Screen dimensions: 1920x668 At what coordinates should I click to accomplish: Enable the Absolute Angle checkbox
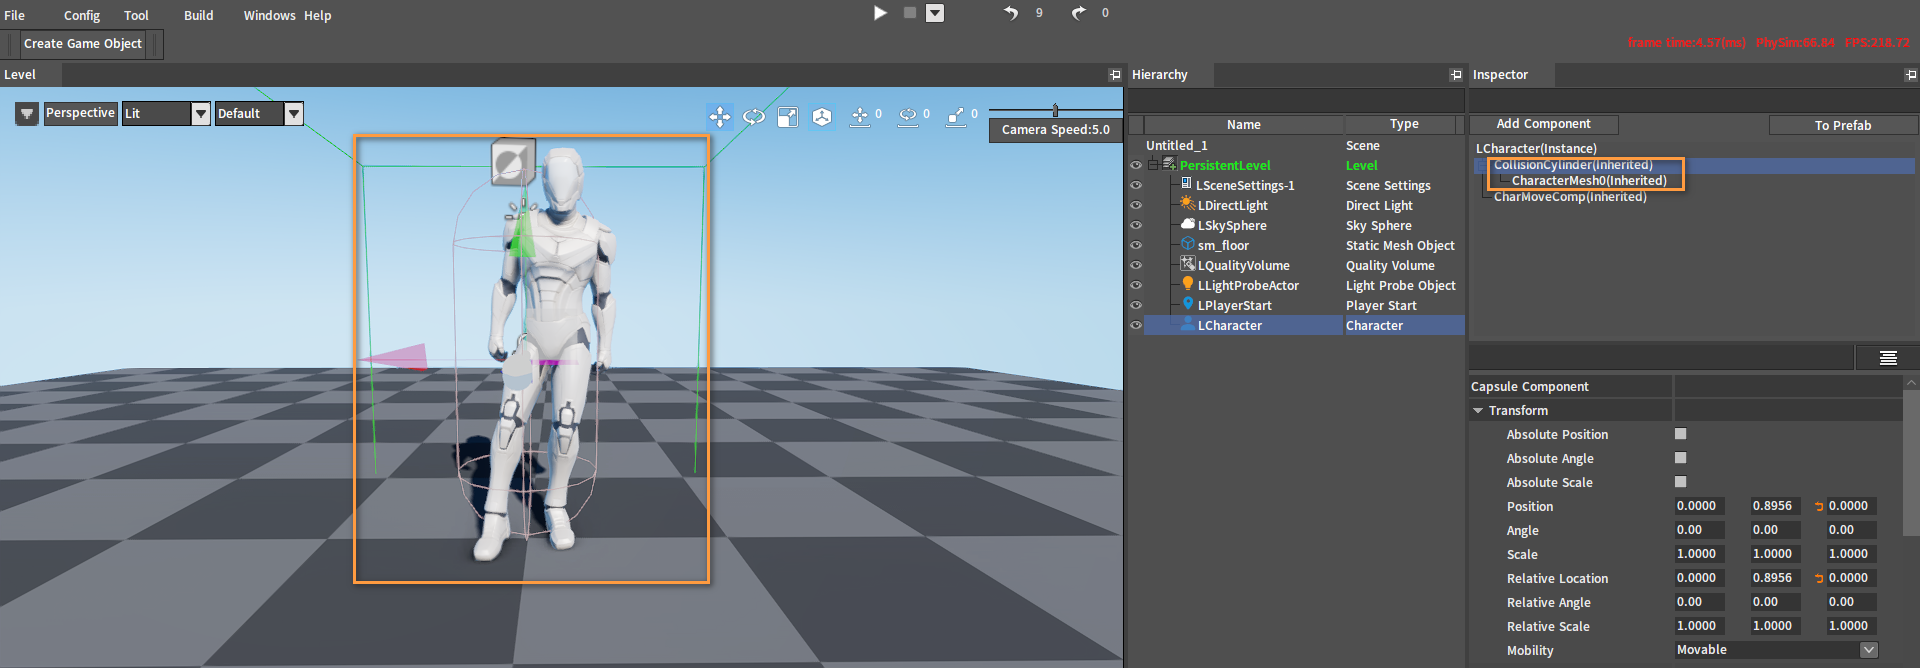(x=1680, y=458)
